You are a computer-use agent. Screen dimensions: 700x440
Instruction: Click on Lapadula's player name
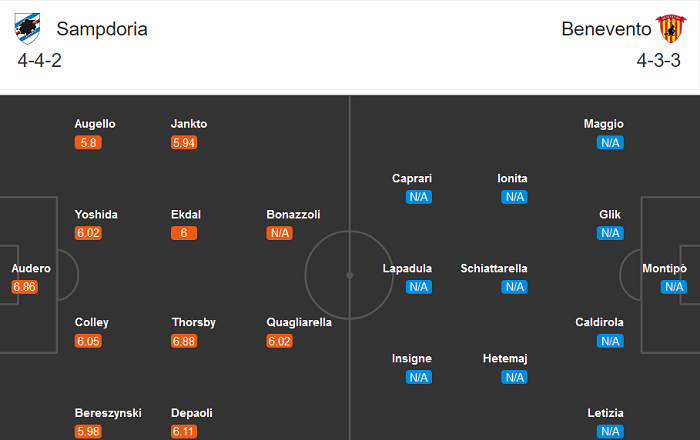click(x=407, y=268)
